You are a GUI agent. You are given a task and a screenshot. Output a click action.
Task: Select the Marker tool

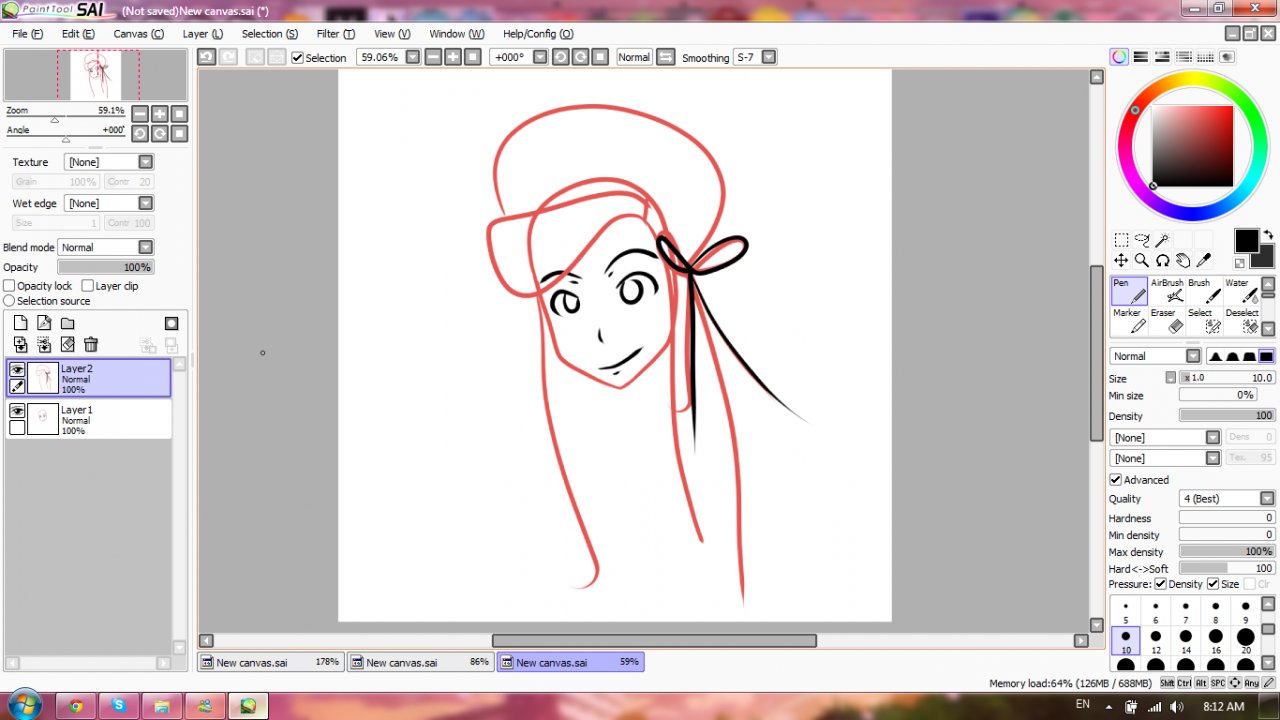coord(1131,321)
